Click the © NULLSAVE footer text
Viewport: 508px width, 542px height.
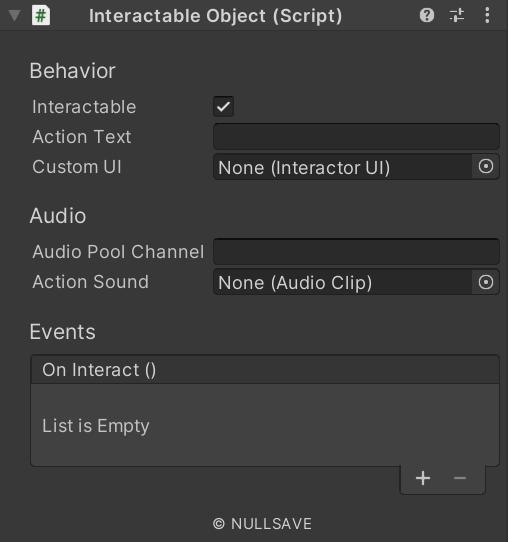click(x=262, y=524)
